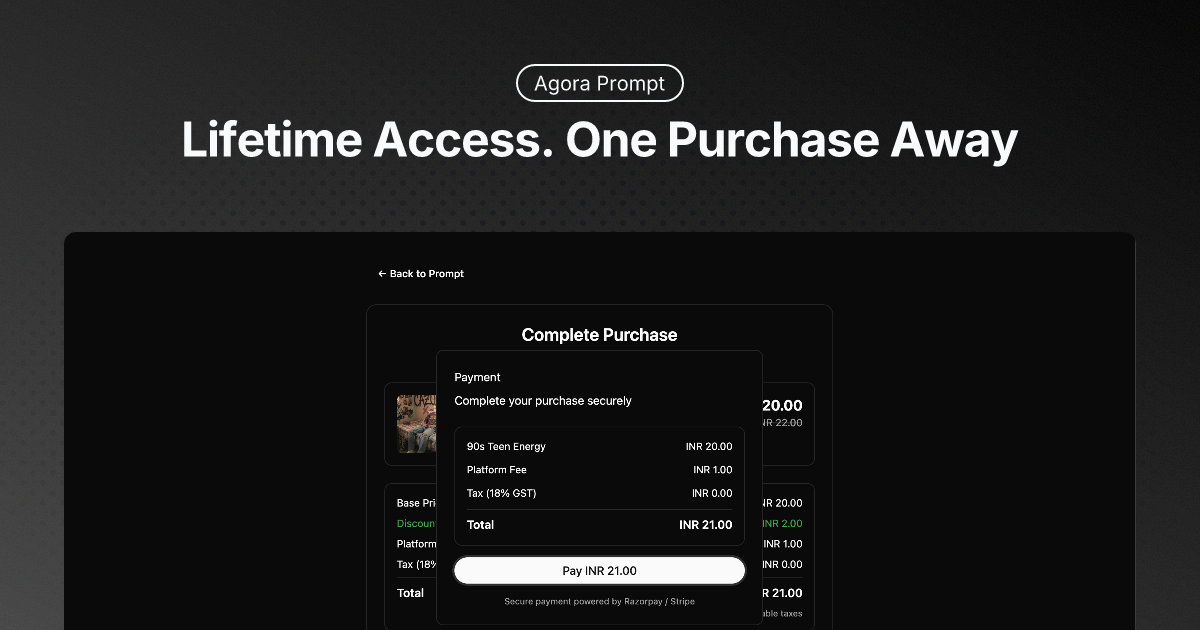Click the Agora Prompt pill badge
Viewport: 1200px width, 630px height.
tap(599, 84)
